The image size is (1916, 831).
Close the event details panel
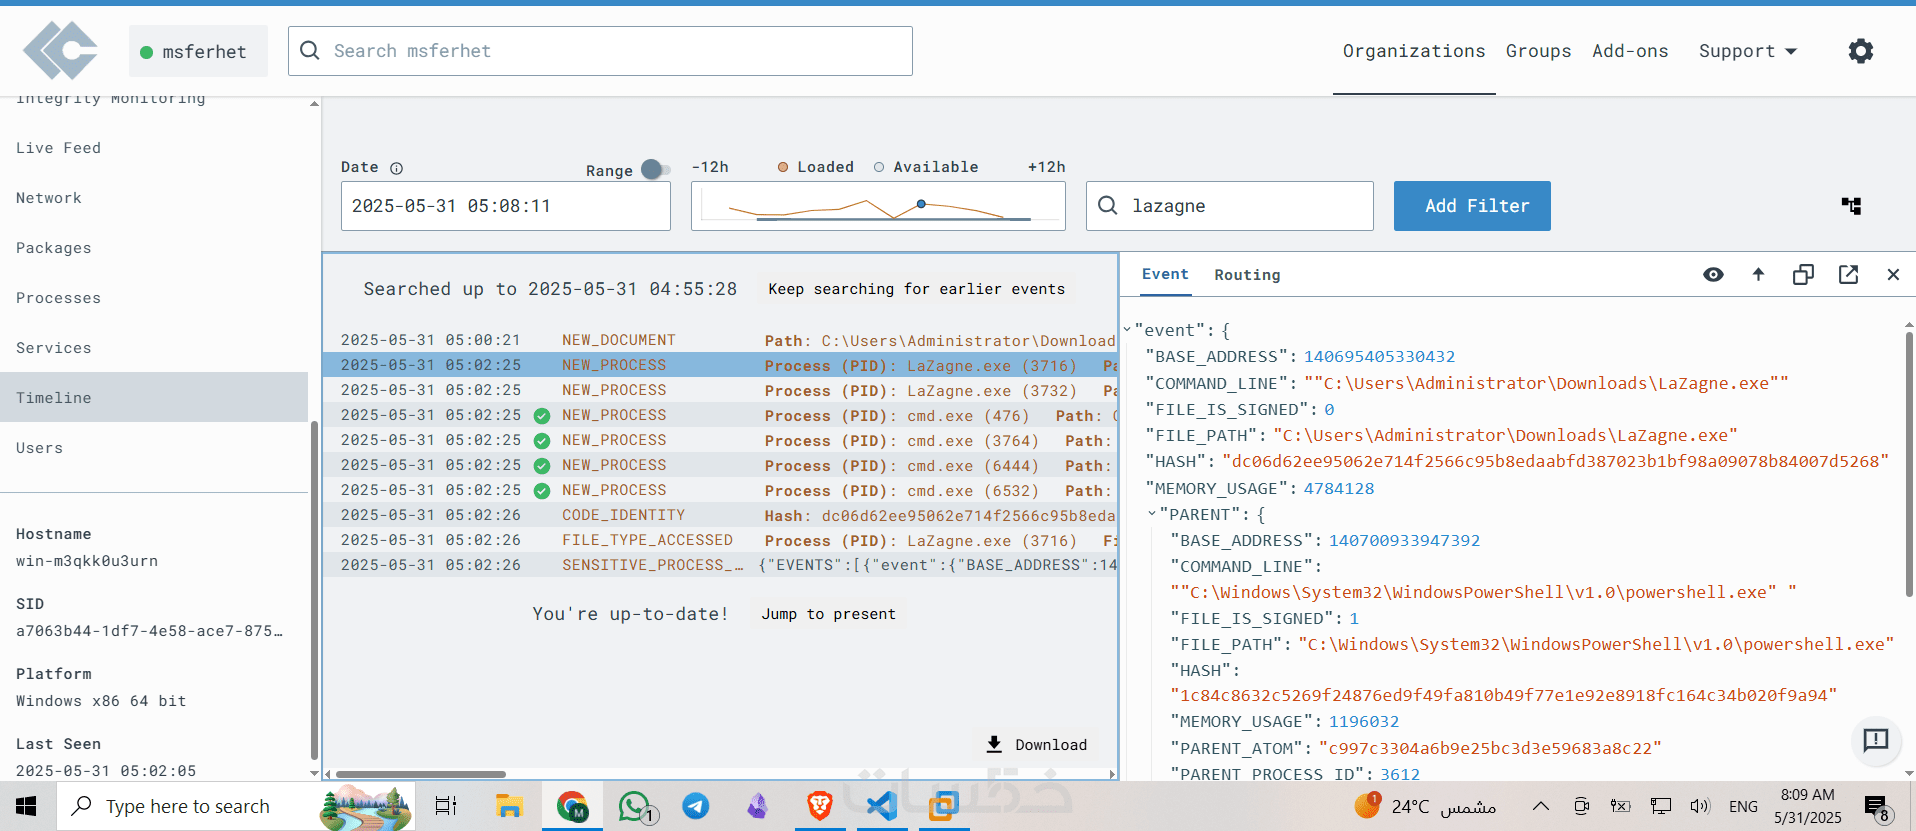point(1893,274)
